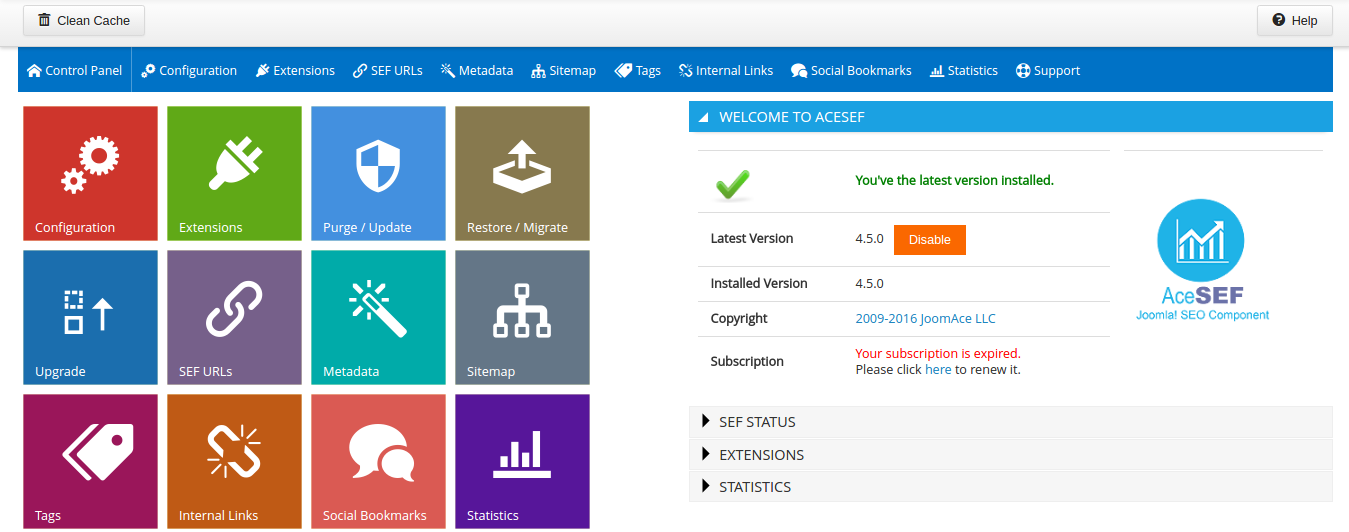Open the gray Sitemap tile
This screenshot has width=1349, height=532.
click(522, 318)
